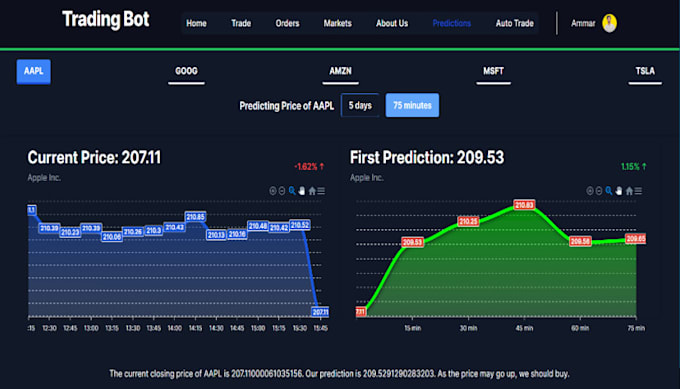This screenshot has width=680, height=389.
Task: Click the Current Price: 207.11 heading
Action: point(94,157)
